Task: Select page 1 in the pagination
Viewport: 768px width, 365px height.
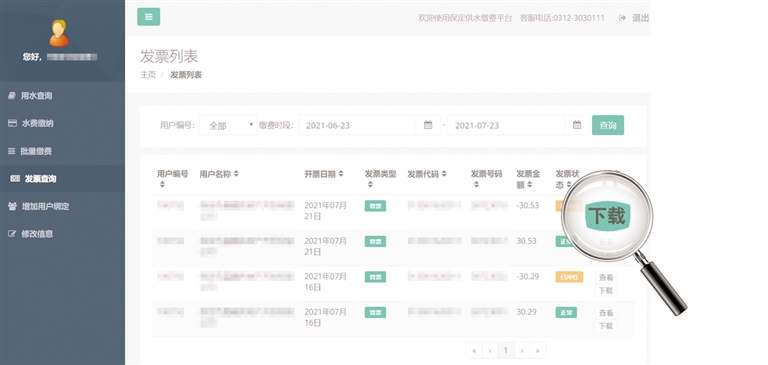Action: (505, 350)
